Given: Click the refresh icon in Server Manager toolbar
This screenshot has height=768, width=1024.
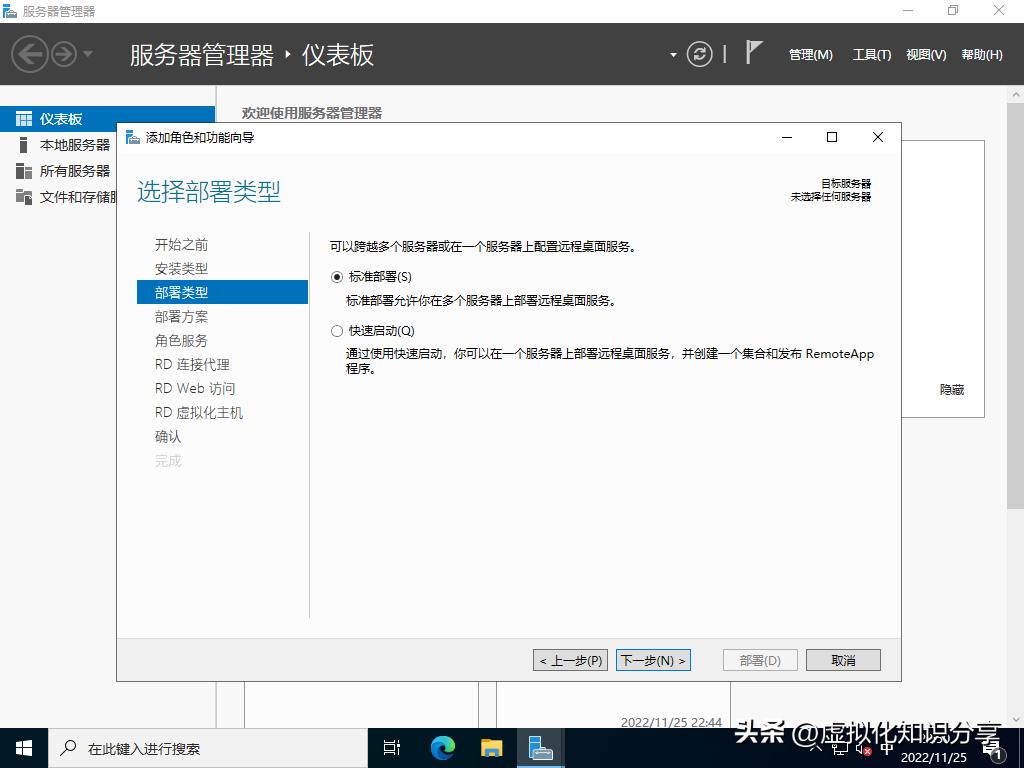Looking at the screenshot, I should pos(699,55).
